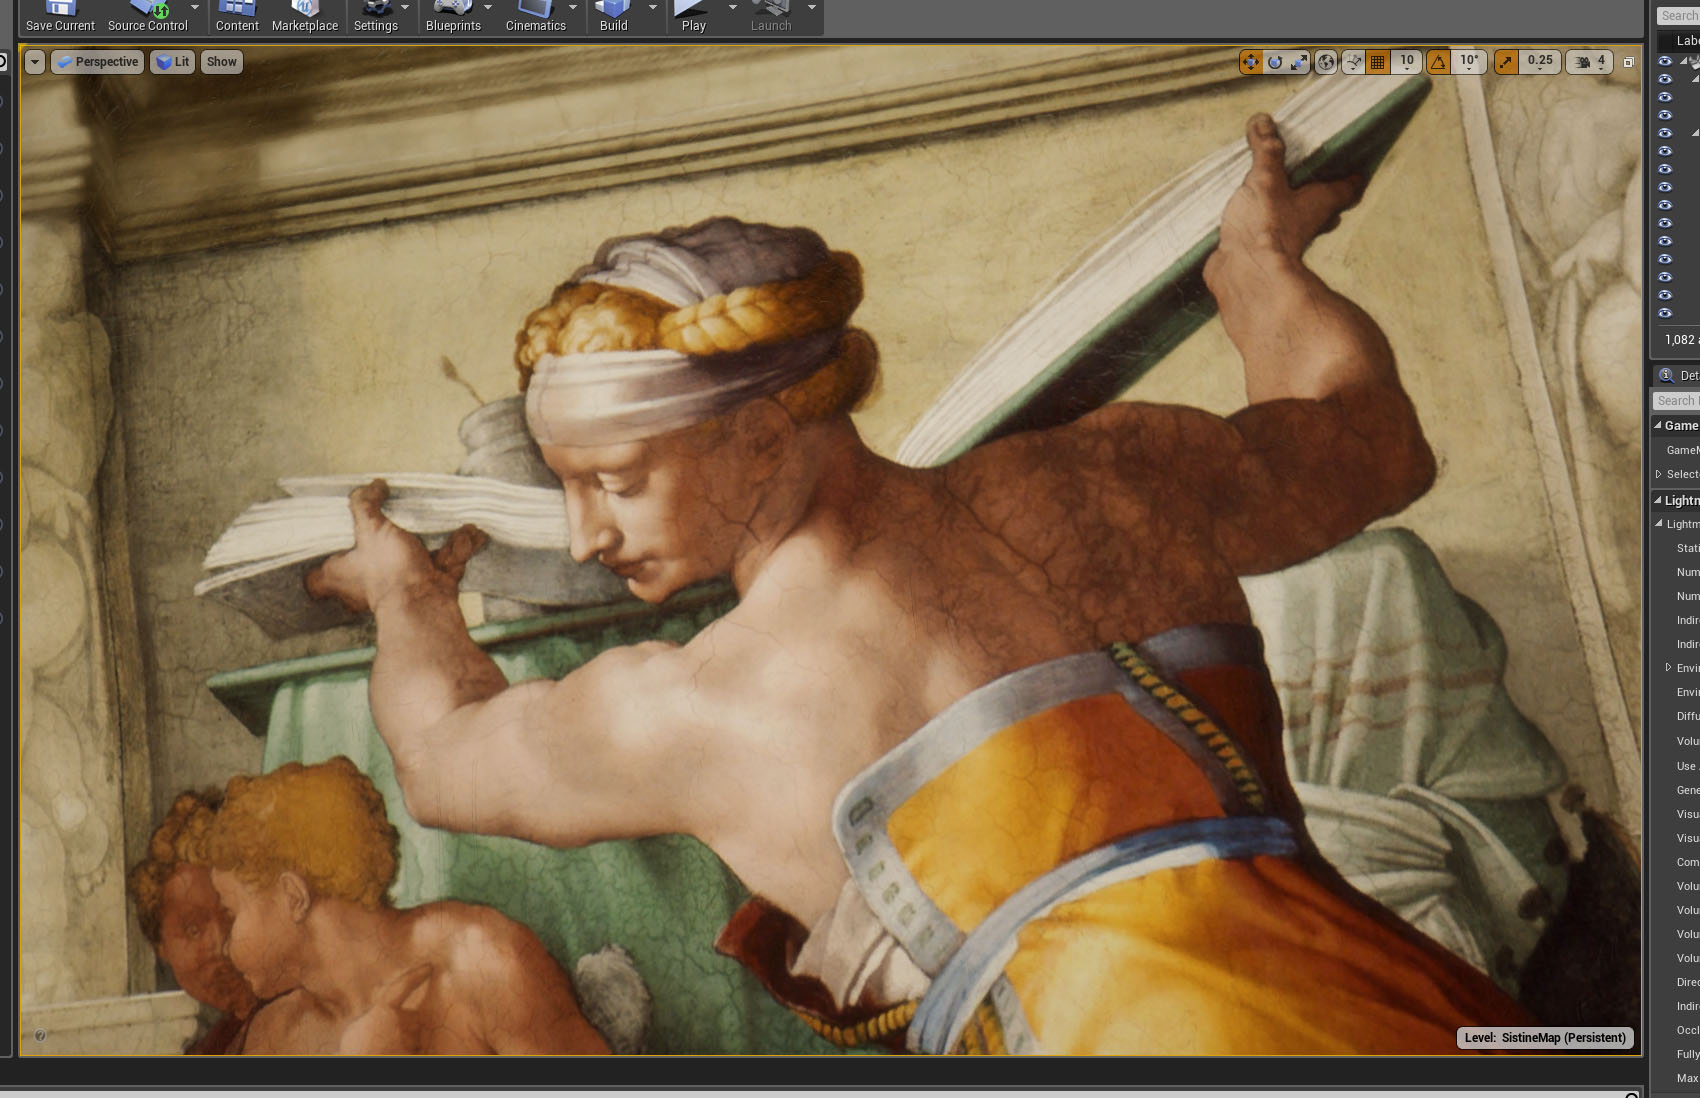Open the Play options dropdown arrow
This screenshot has height=1098, width=1700.
pos(733,8)
